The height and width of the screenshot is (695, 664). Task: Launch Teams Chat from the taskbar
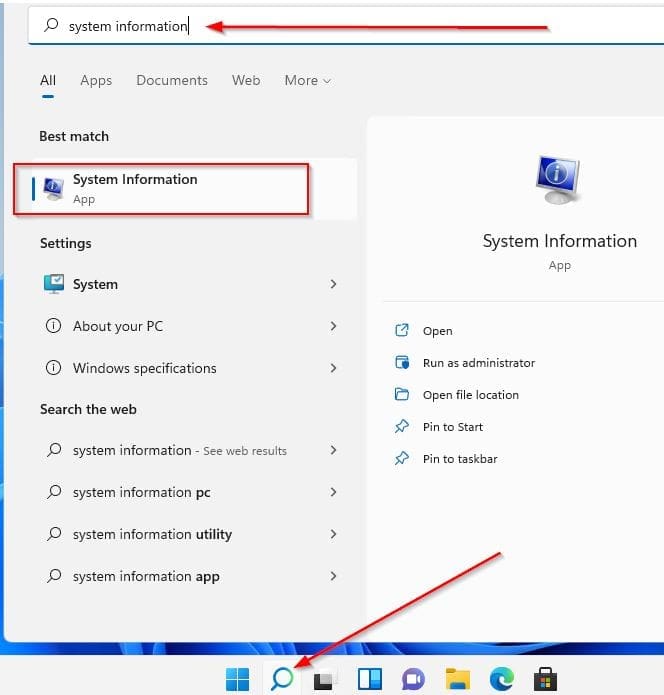click(413, 680)
